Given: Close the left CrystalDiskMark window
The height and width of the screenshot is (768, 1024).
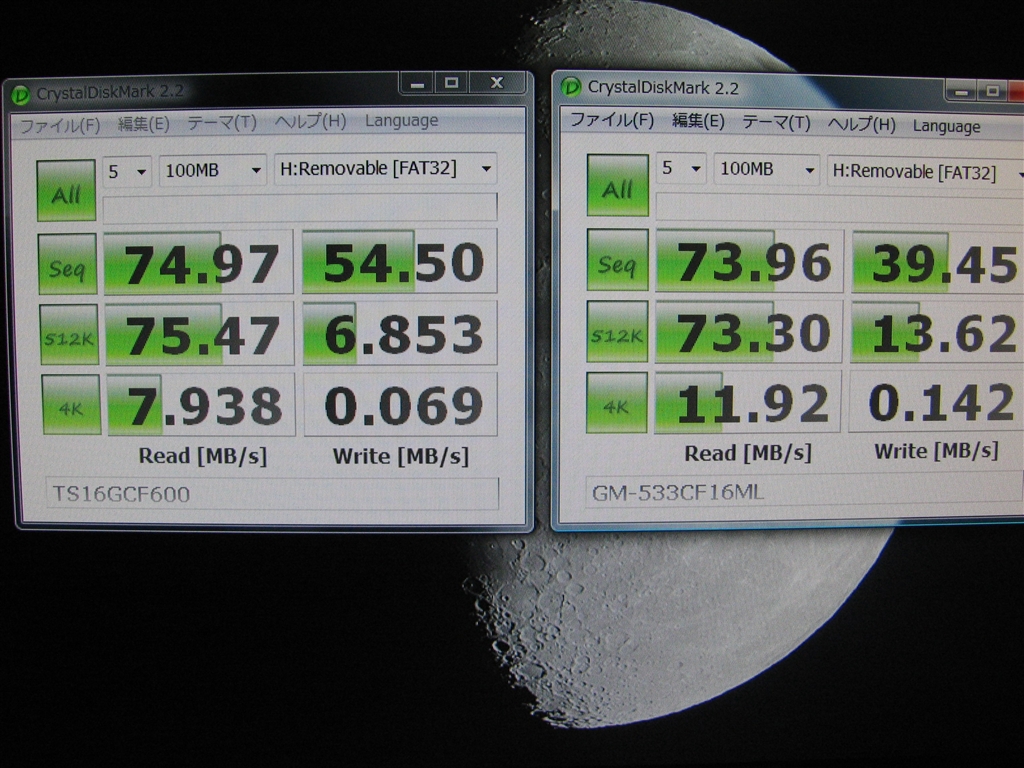Looking at the screenshot, I should (497, 82).
